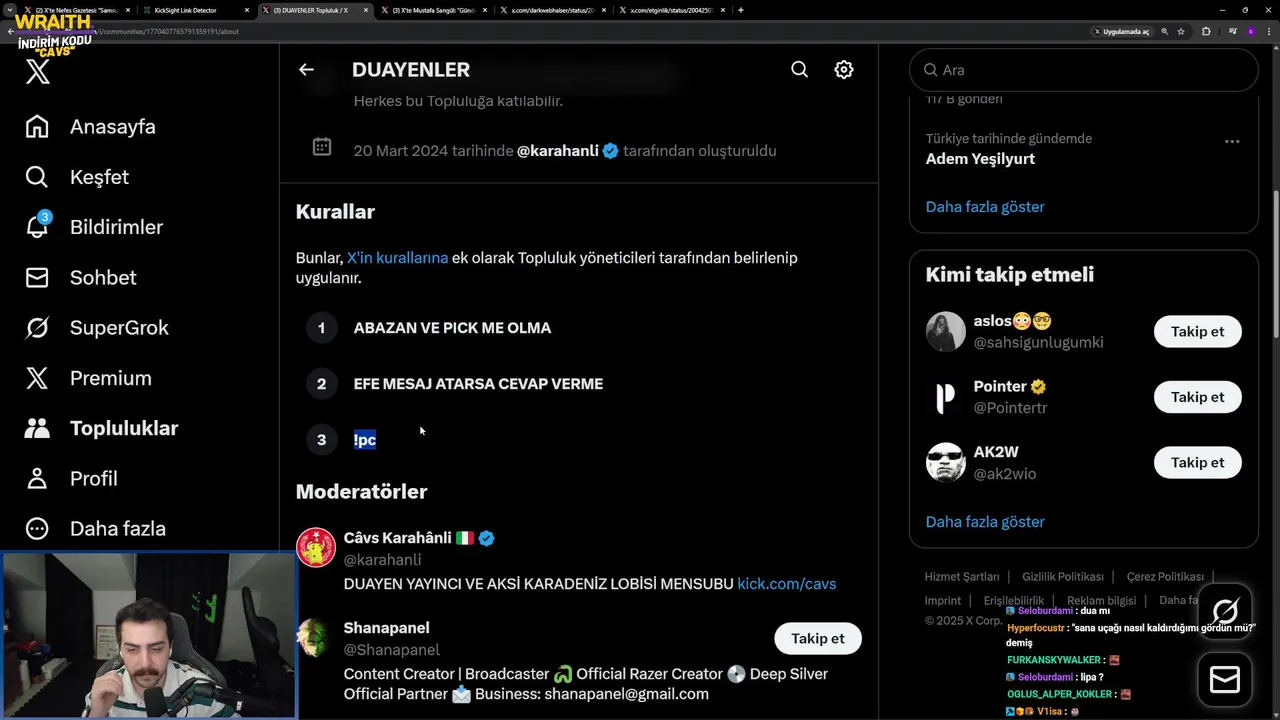Open the trending topic Adem Yeşilyurt
This screenshot has height=720, width=1280.
(x=980, y=159)
